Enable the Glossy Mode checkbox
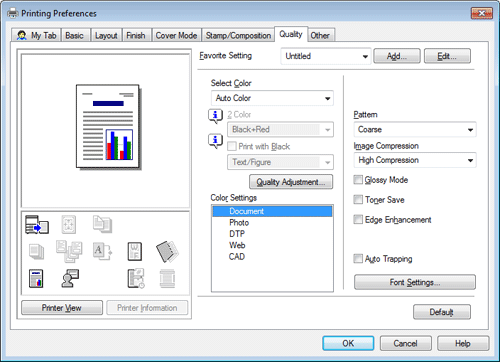Viewport: 500px width, 362px height. 358,180
